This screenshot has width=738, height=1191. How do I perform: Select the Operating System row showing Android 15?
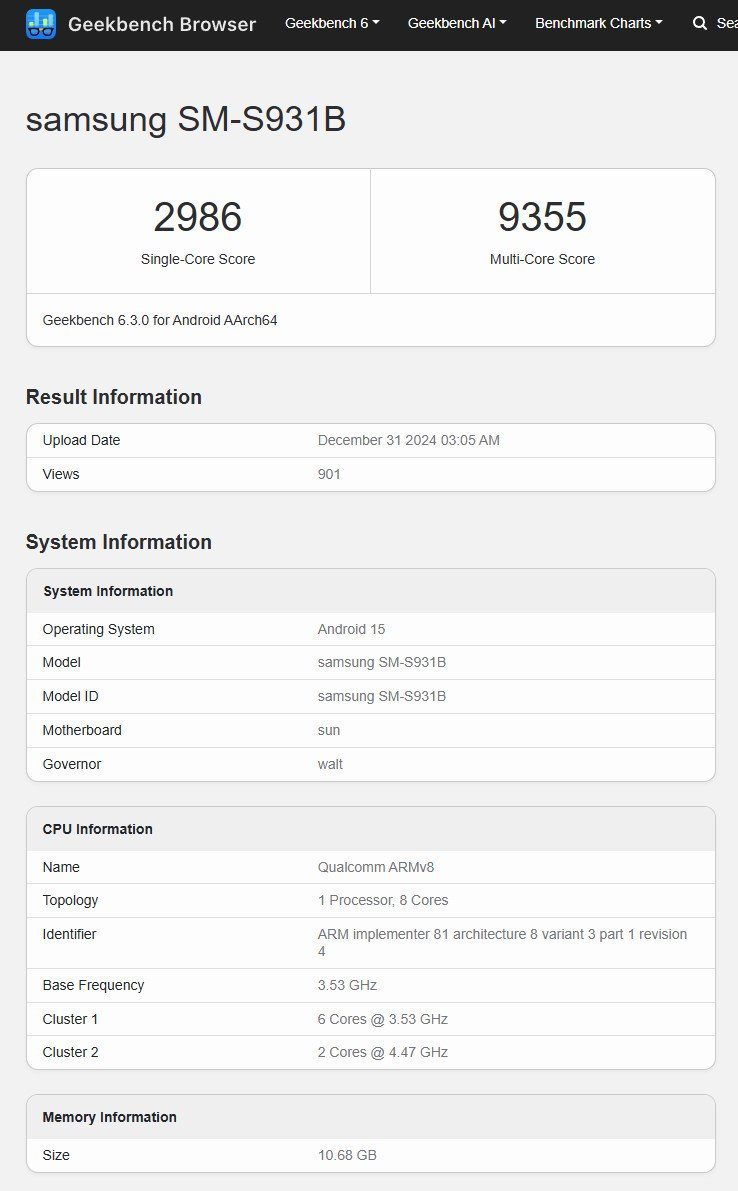370,629
